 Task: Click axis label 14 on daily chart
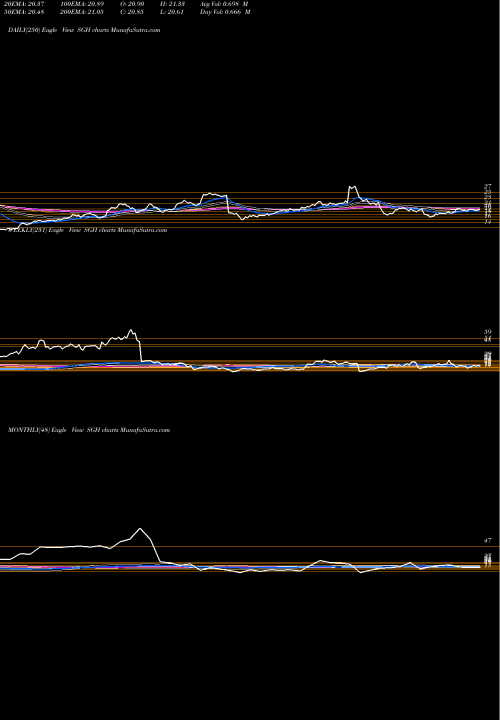click(x=488, y=222)
